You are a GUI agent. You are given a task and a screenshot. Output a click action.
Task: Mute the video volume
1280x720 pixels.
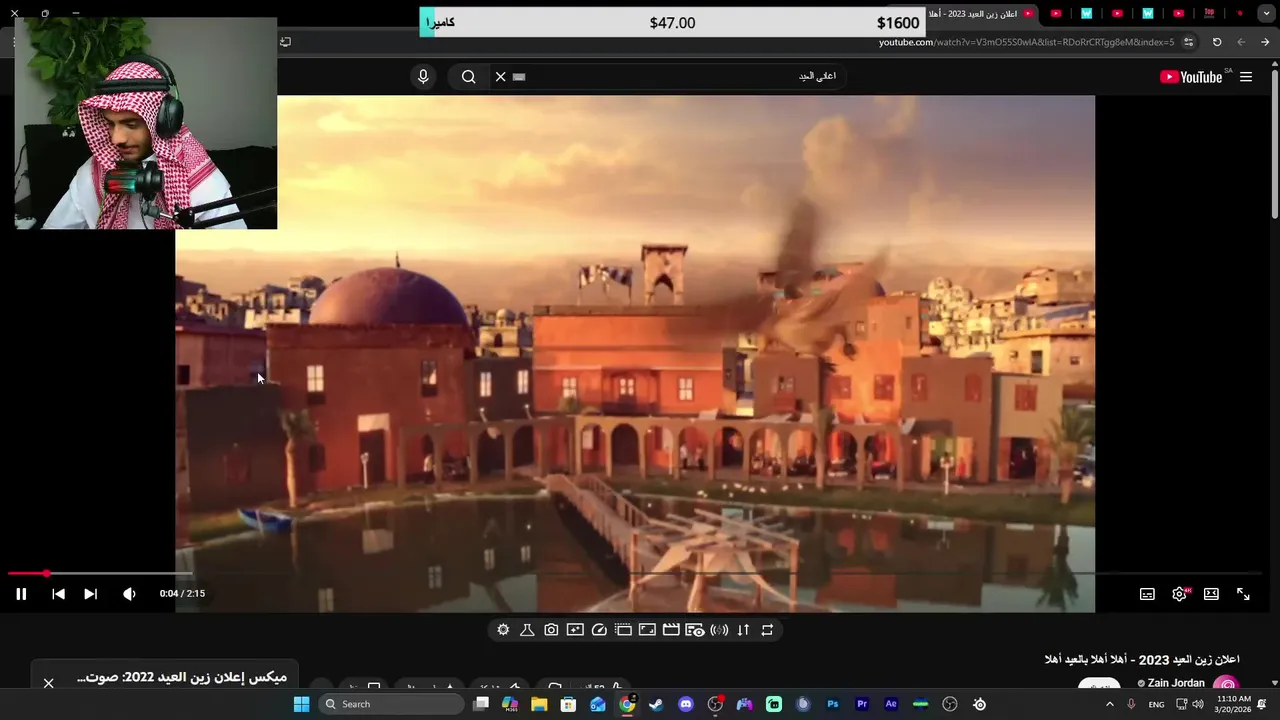click(129, 594)
